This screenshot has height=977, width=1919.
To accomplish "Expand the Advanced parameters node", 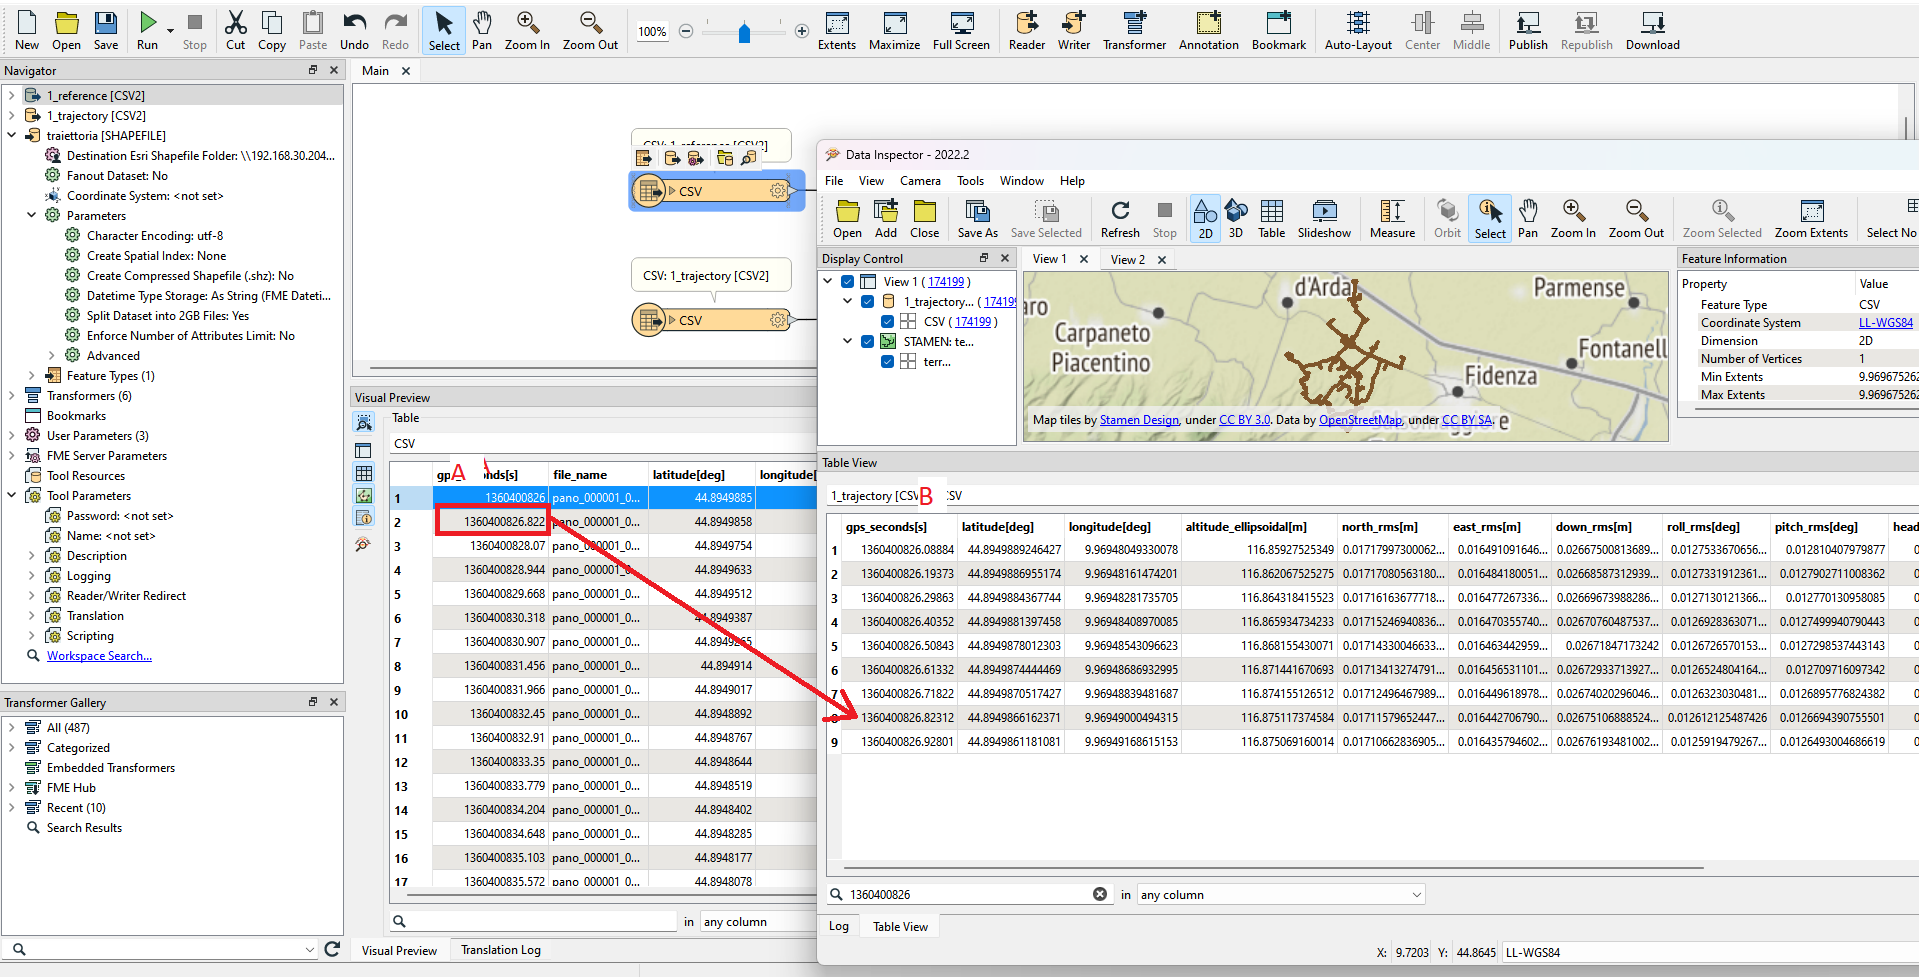I will (x=52, y=356).
